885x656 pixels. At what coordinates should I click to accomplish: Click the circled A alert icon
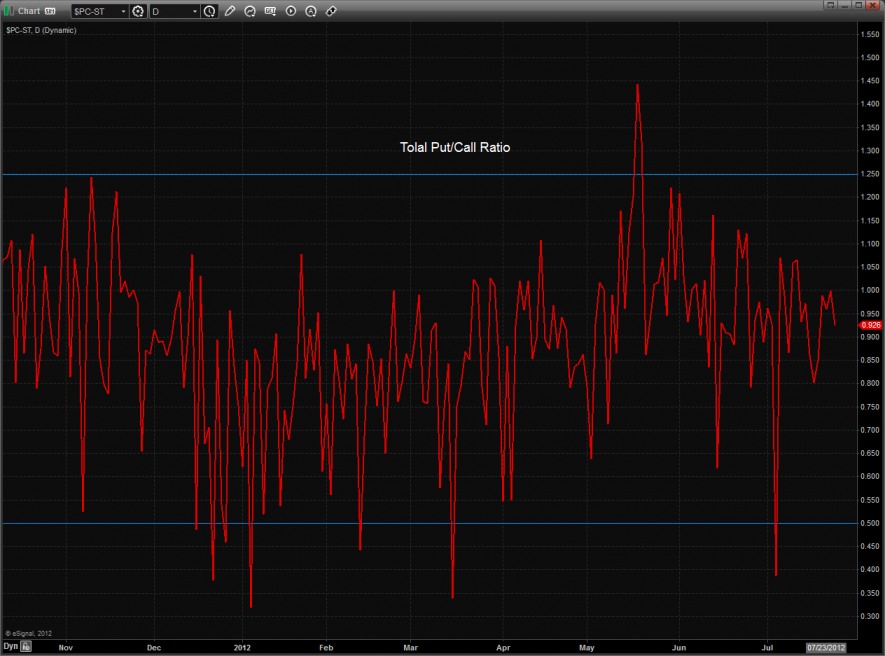tap(311, 11)
